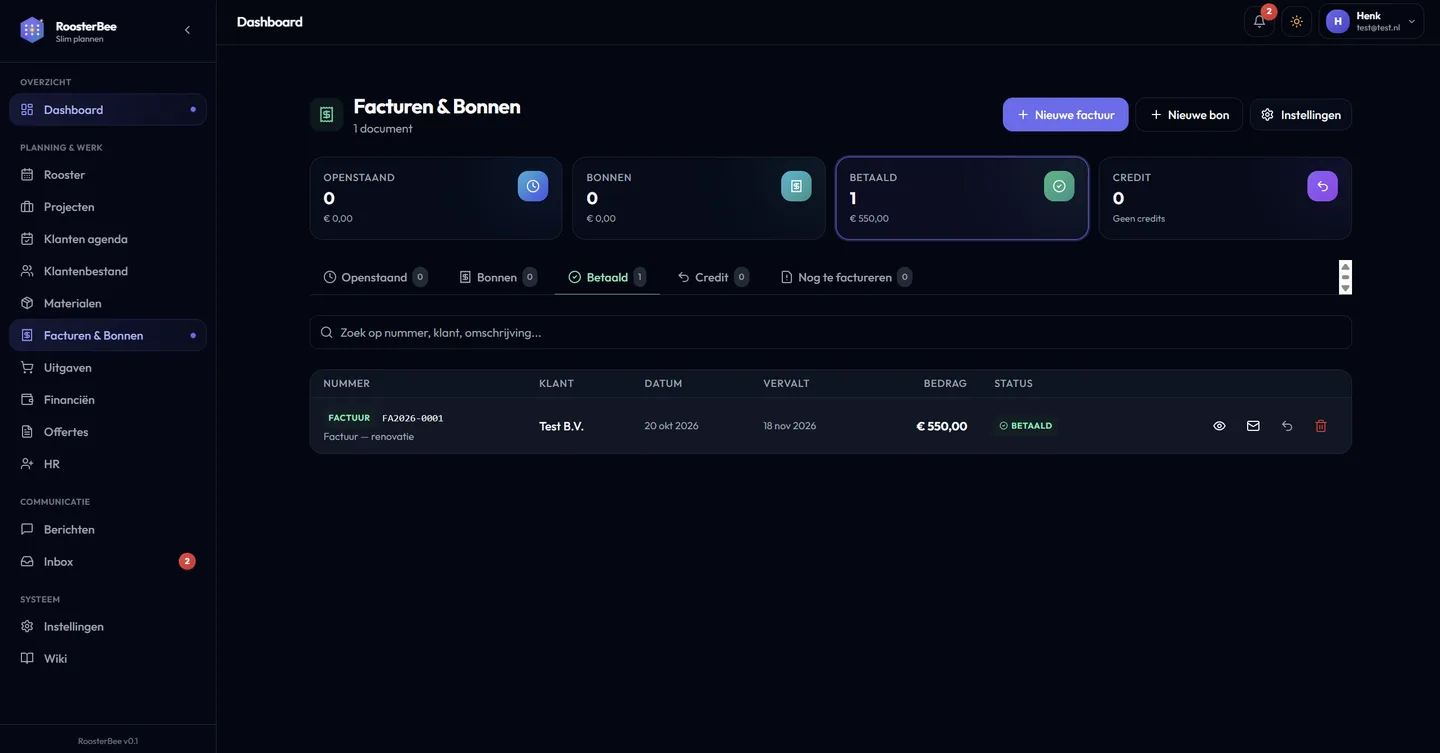Switch to the Bonnen tab
Screen dimensions: 1440x753
[x=497, y=277]
